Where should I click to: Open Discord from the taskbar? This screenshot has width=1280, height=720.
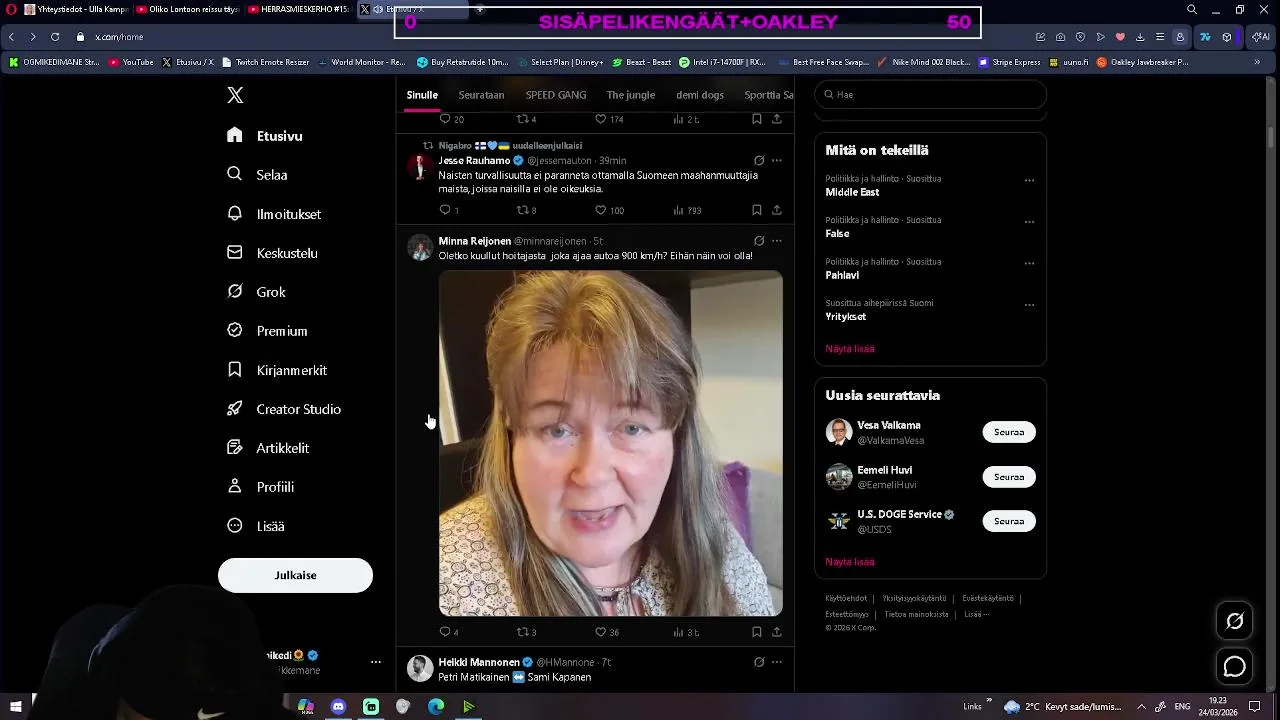(338, 706)
